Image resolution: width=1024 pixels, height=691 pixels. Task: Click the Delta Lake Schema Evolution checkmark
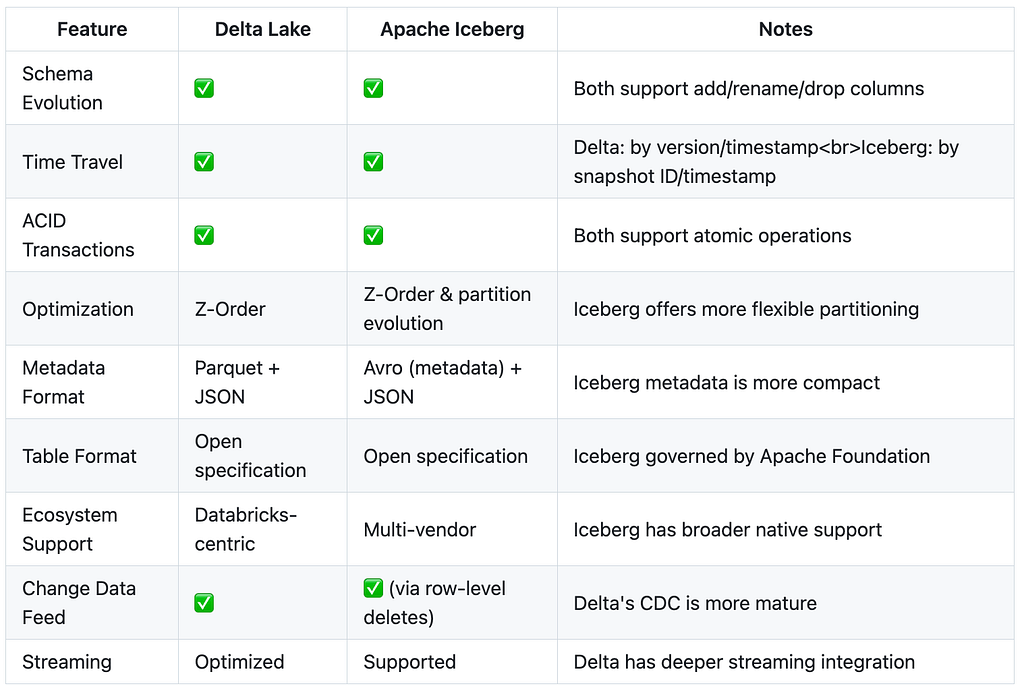tap(204, 88)
